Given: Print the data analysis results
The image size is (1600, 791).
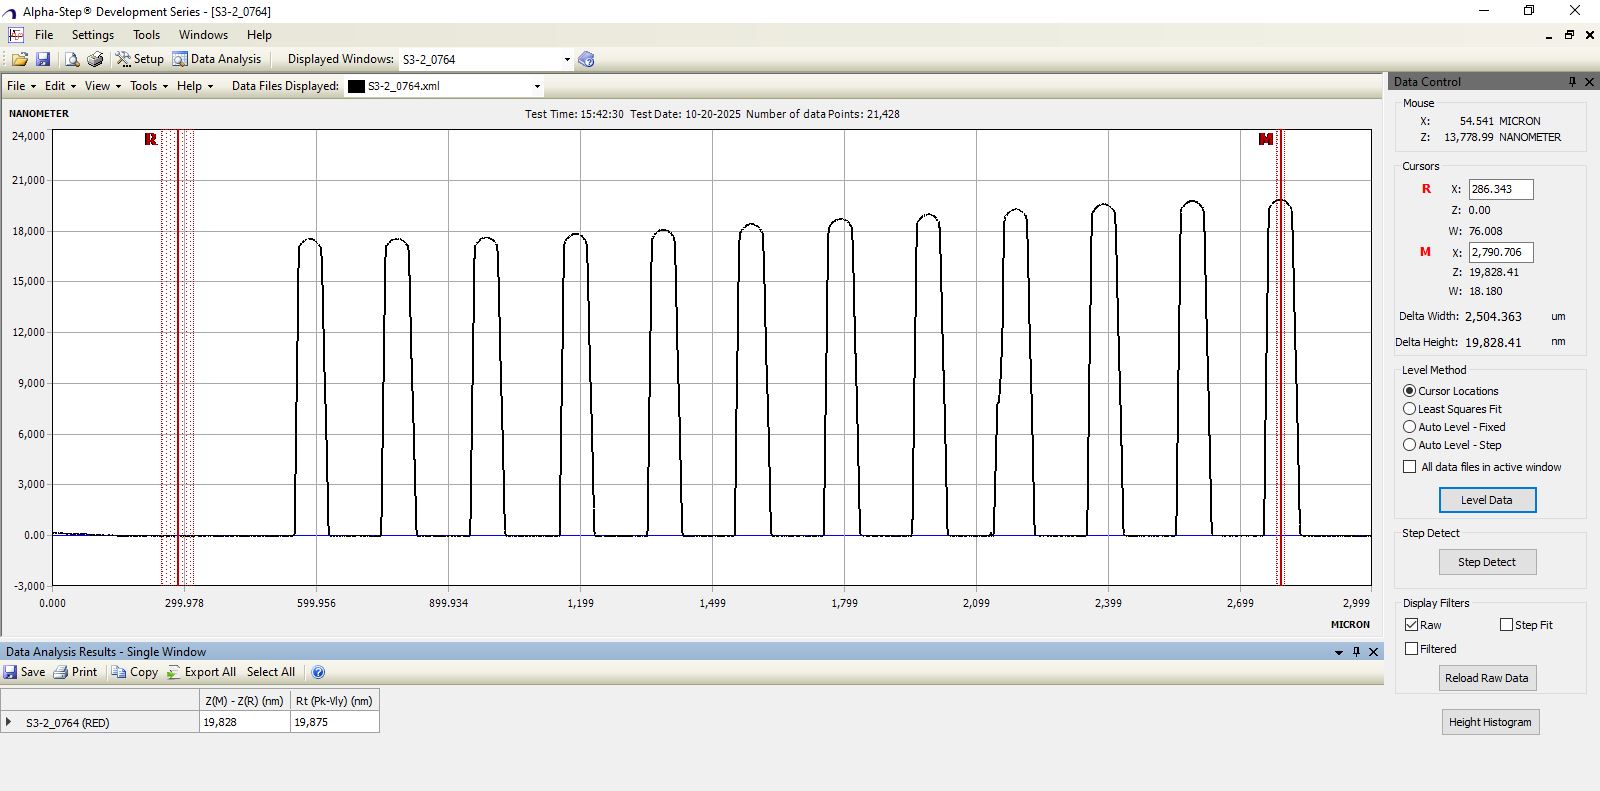Looking at the screenshot, I should (x=75, y=672).
